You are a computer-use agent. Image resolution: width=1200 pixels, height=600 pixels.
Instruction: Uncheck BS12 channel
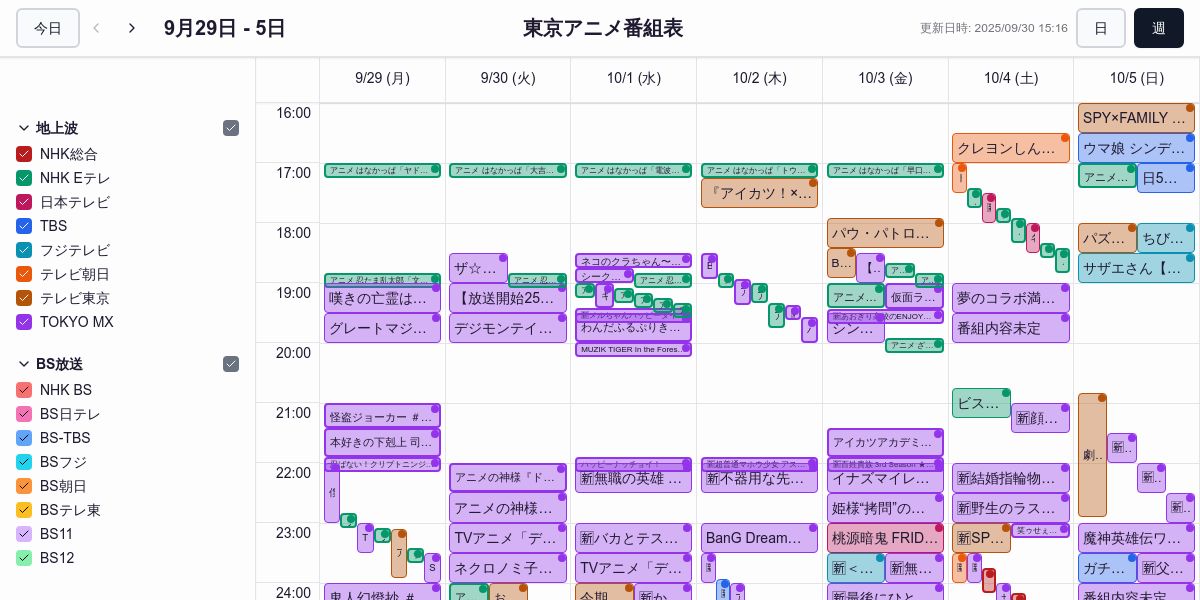pos(24,558)
